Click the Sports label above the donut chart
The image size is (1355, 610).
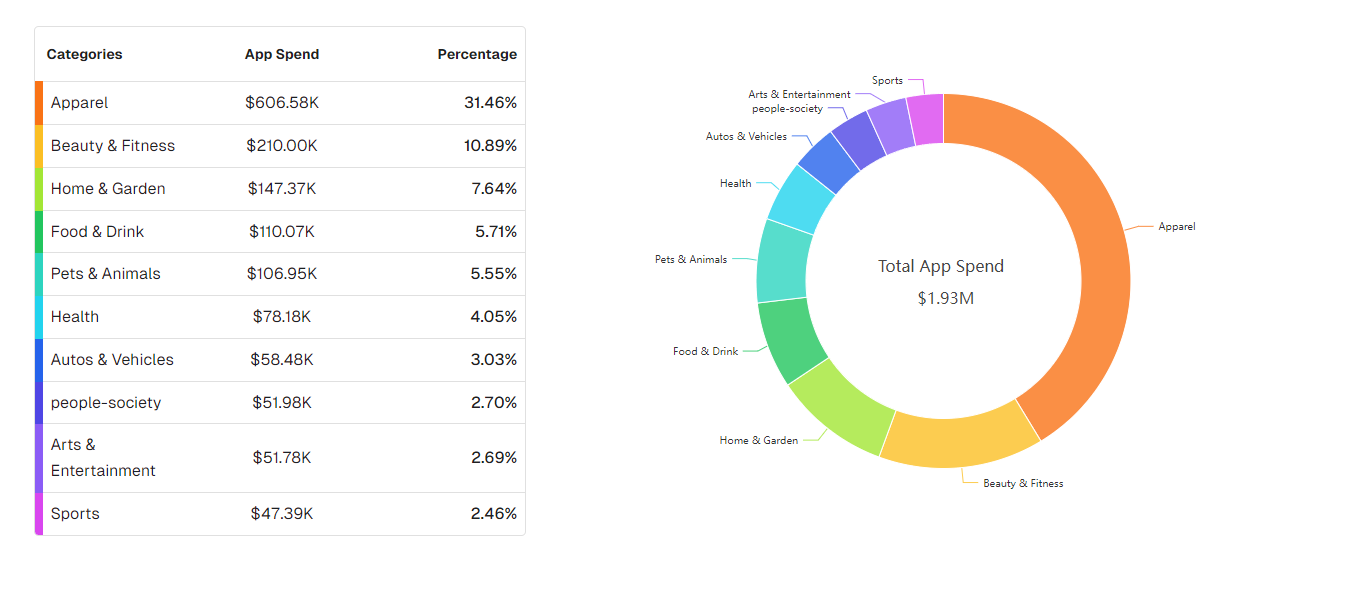click(x=887, y=81)
